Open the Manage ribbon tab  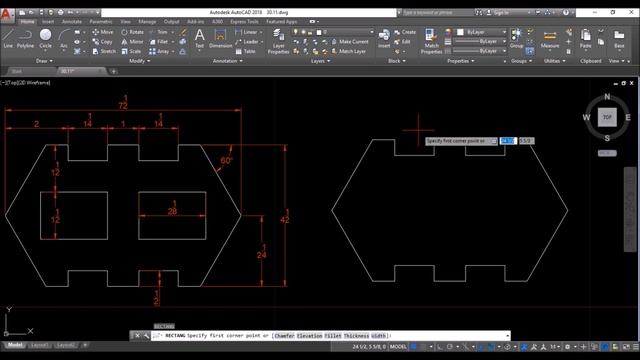pos(147,22)
